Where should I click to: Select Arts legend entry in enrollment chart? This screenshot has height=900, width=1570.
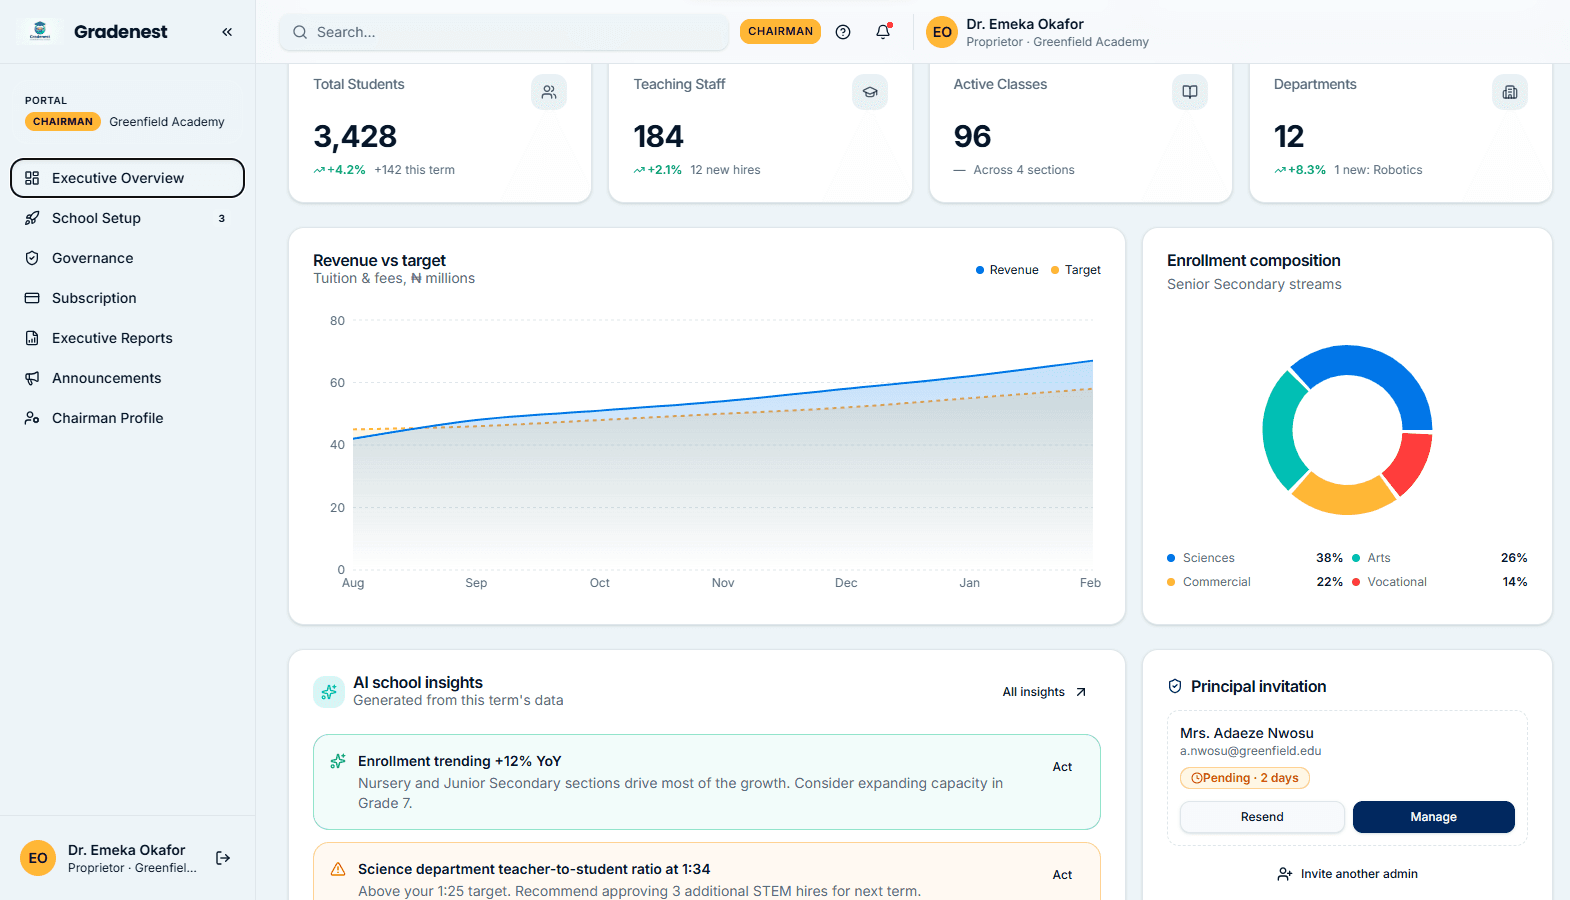click(1439, 558)
